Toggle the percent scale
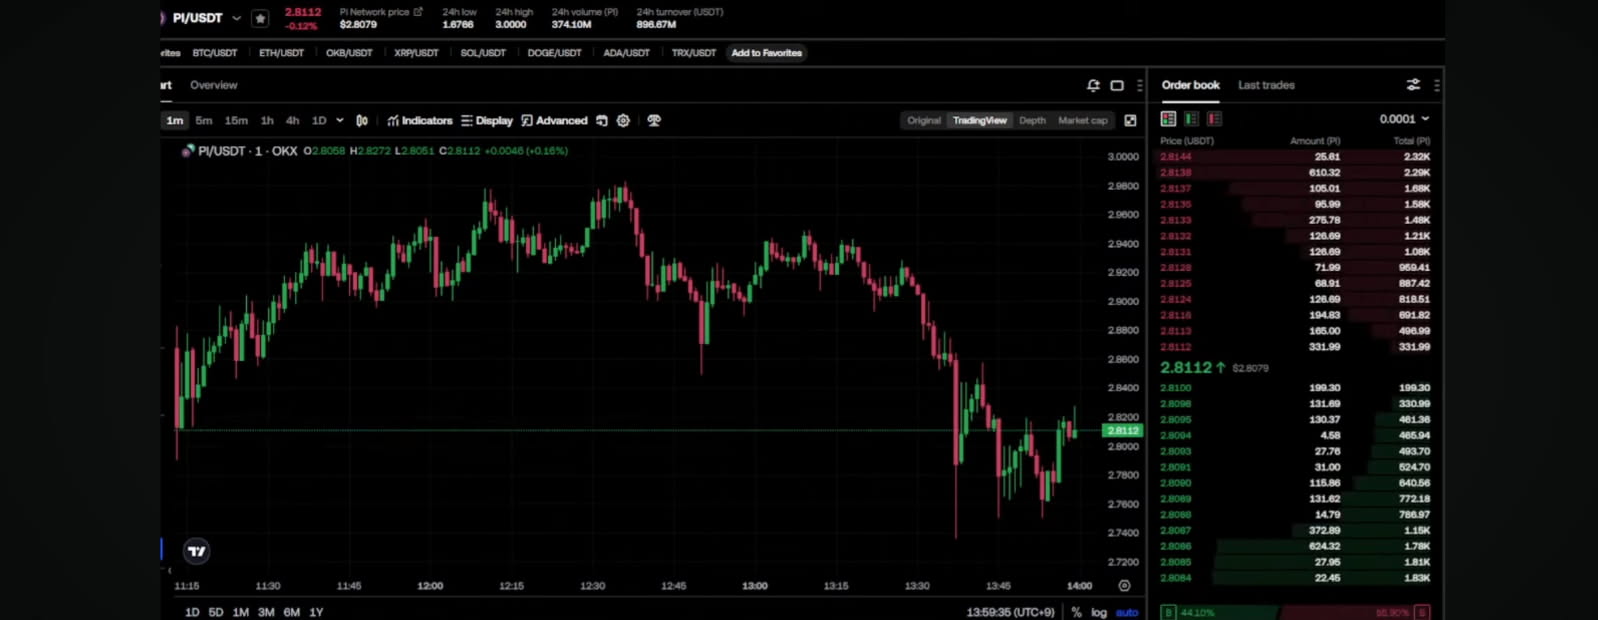The height and width of the screenshot is (620, 1598). [x=1076, y=612]
